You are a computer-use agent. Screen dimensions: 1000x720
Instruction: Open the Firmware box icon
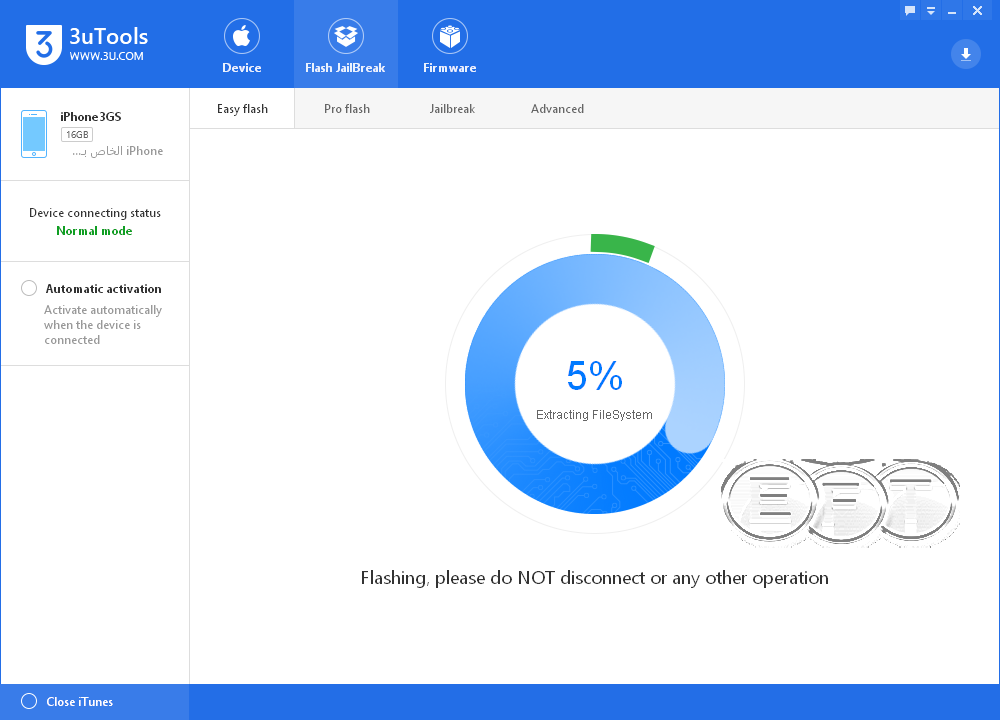point(450,36)
